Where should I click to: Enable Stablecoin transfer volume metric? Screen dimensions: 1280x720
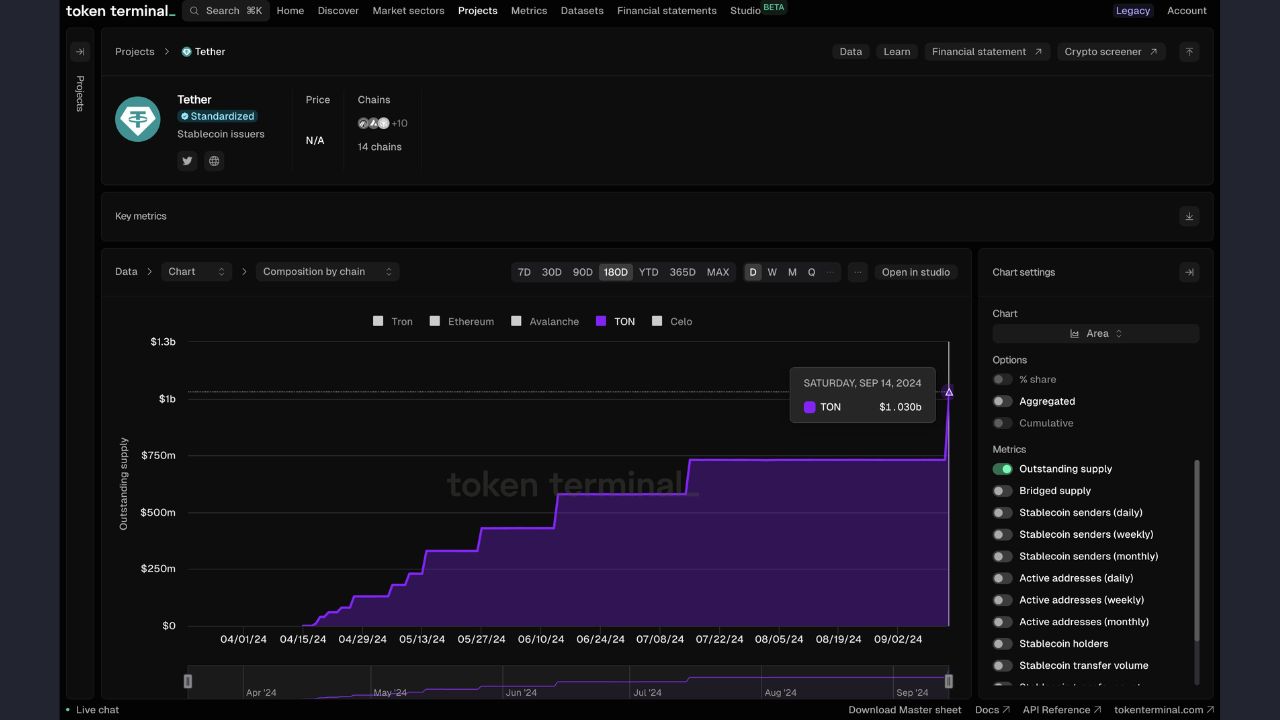[1002, 666]
